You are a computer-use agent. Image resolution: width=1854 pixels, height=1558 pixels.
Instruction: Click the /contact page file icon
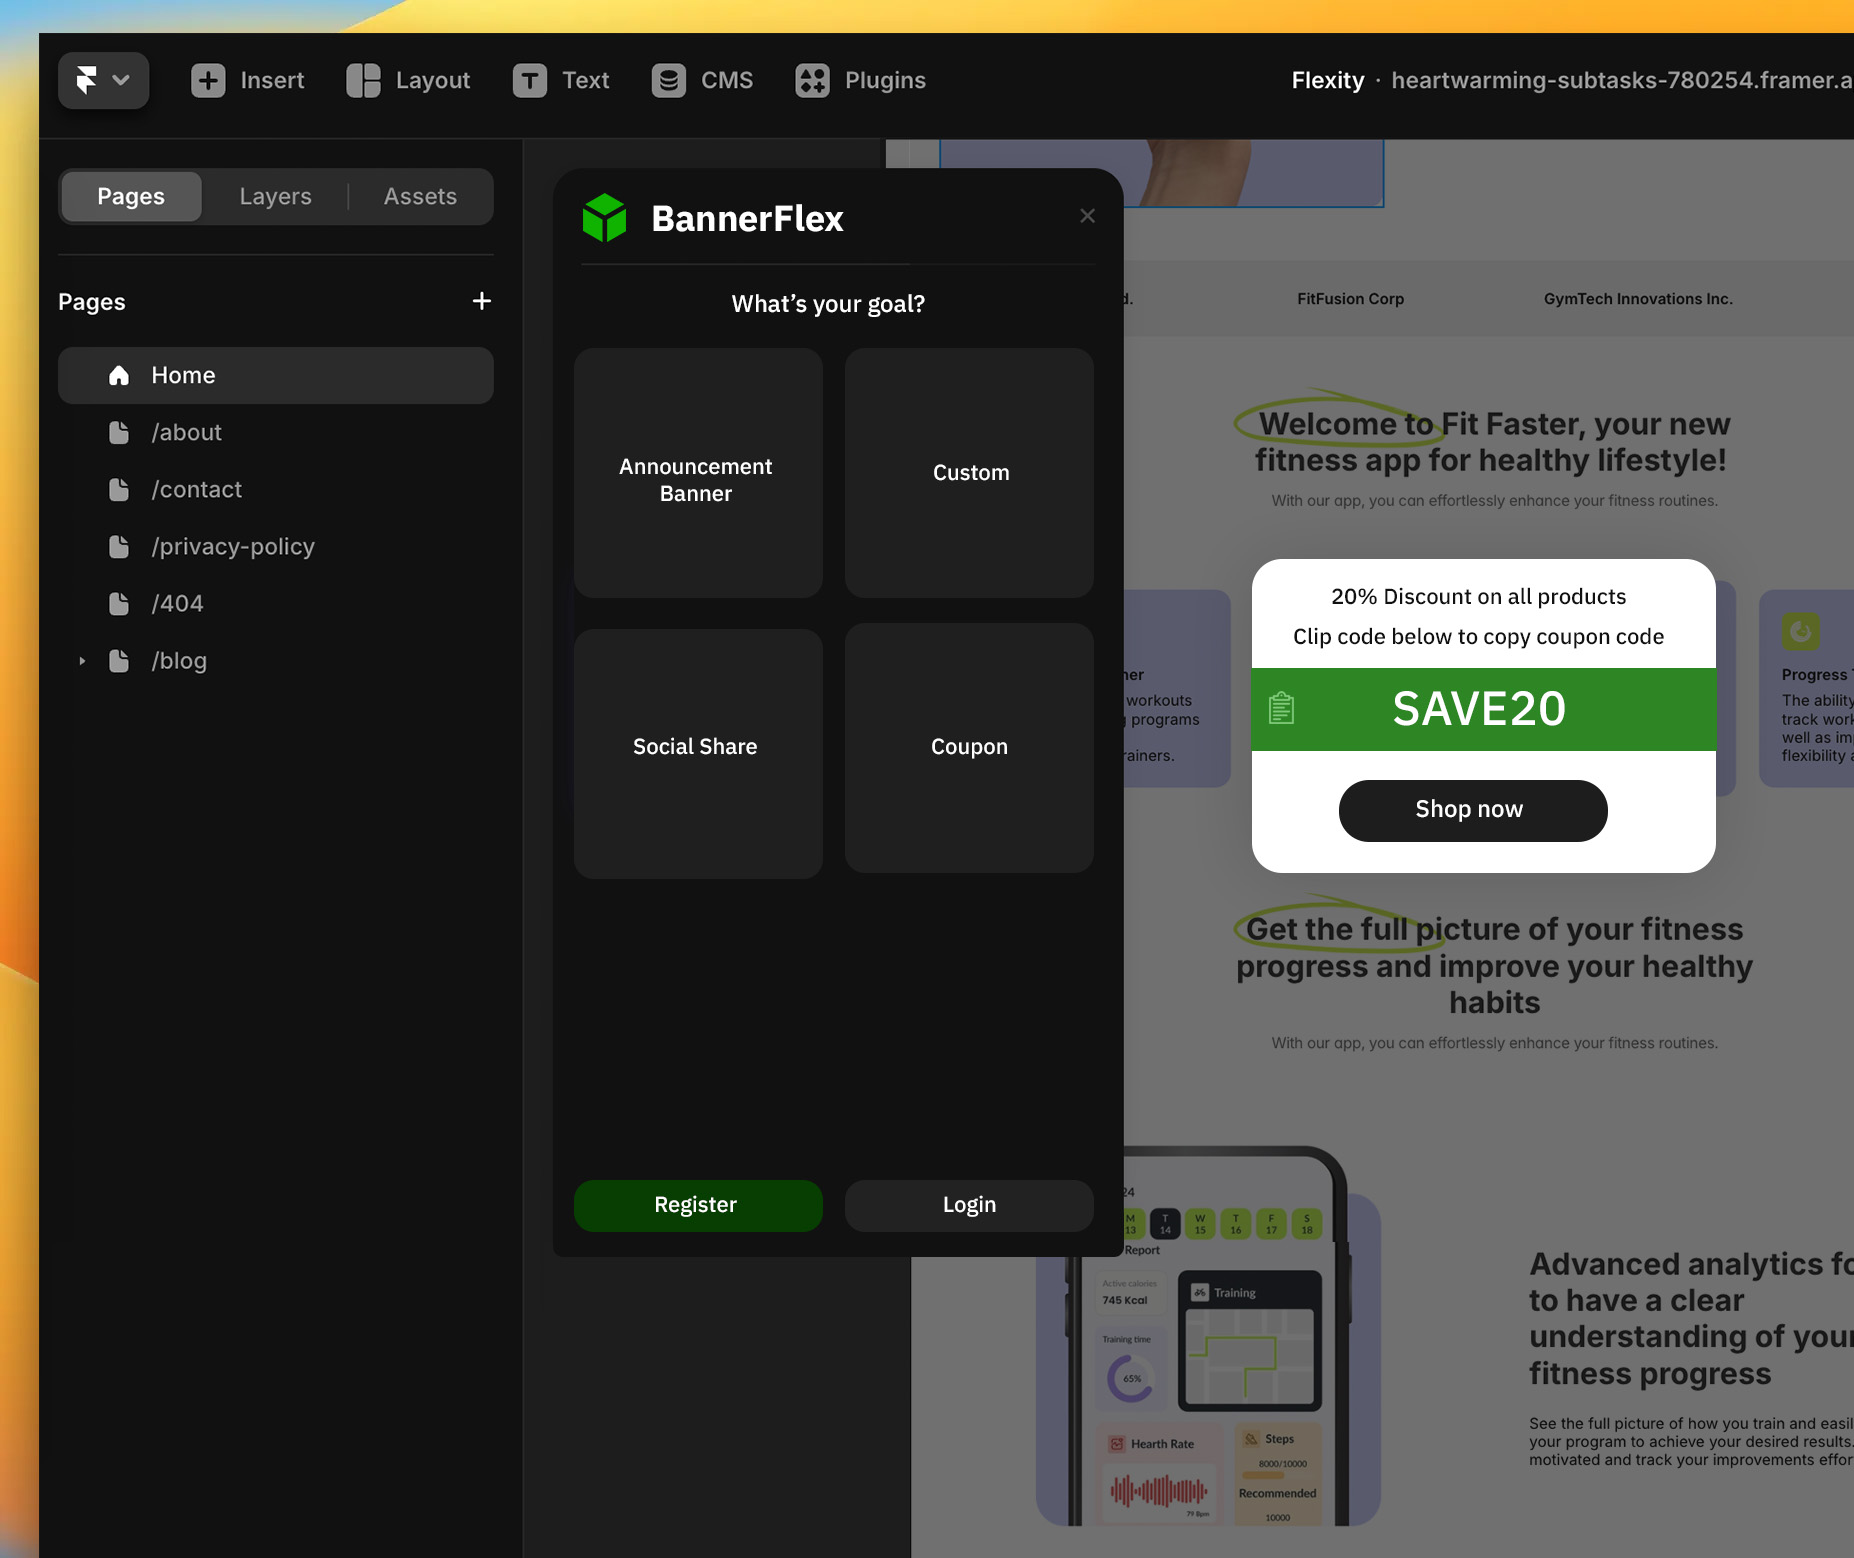[119, 489]
